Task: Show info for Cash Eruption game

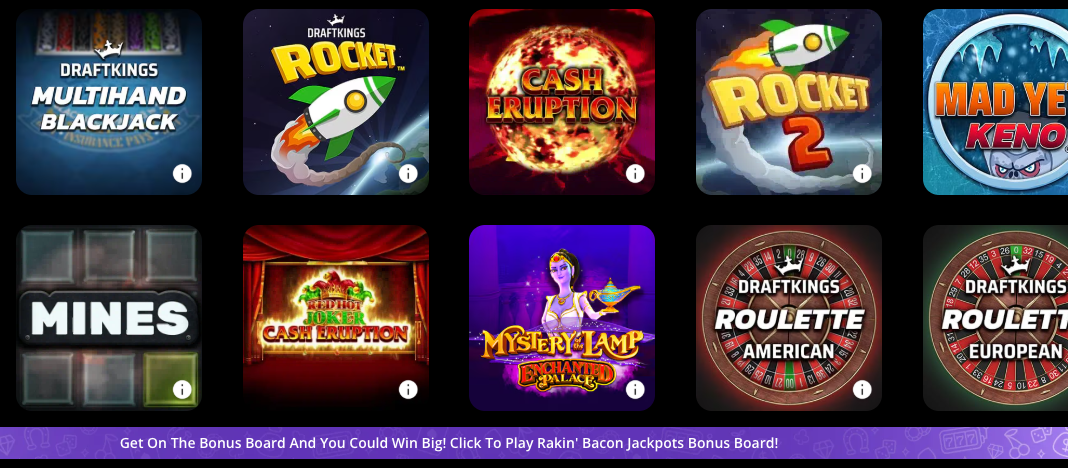Action: [635, 174]
